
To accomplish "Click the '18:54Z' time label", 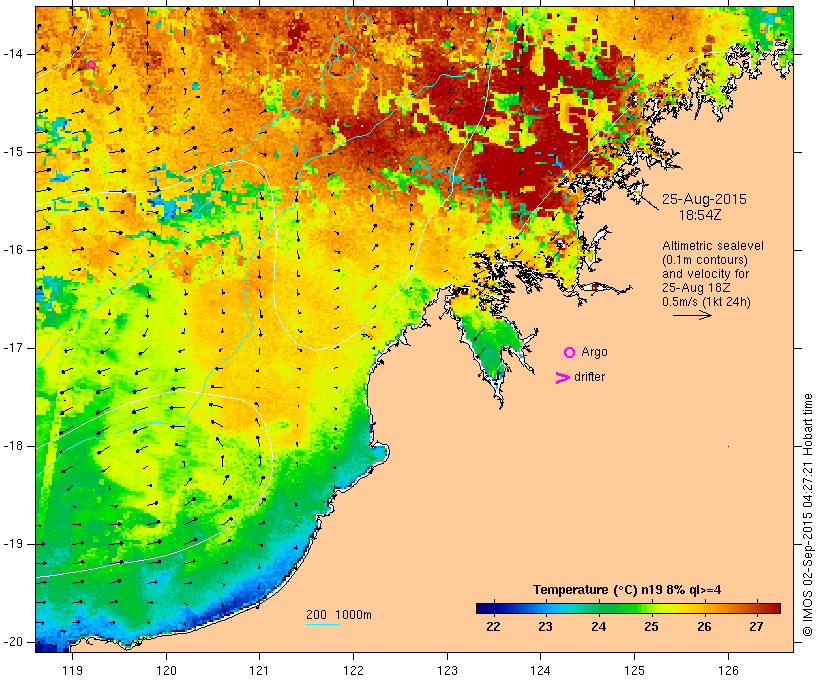I will (700, 215).
